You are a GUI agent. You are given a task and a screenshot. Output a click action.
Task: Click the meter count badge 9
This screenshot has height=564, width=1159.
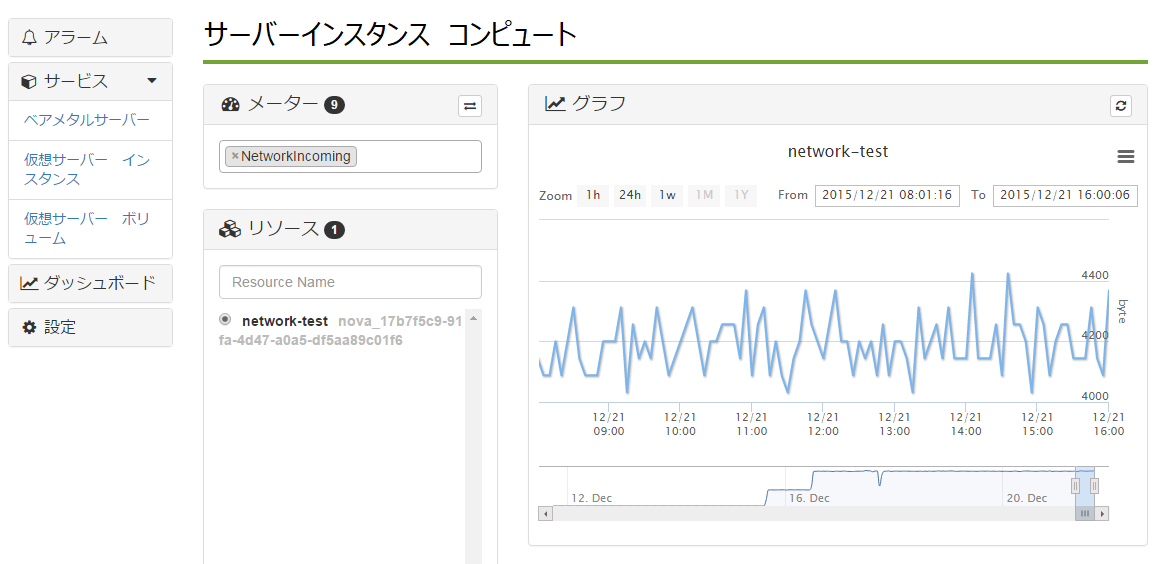point(334,105)
